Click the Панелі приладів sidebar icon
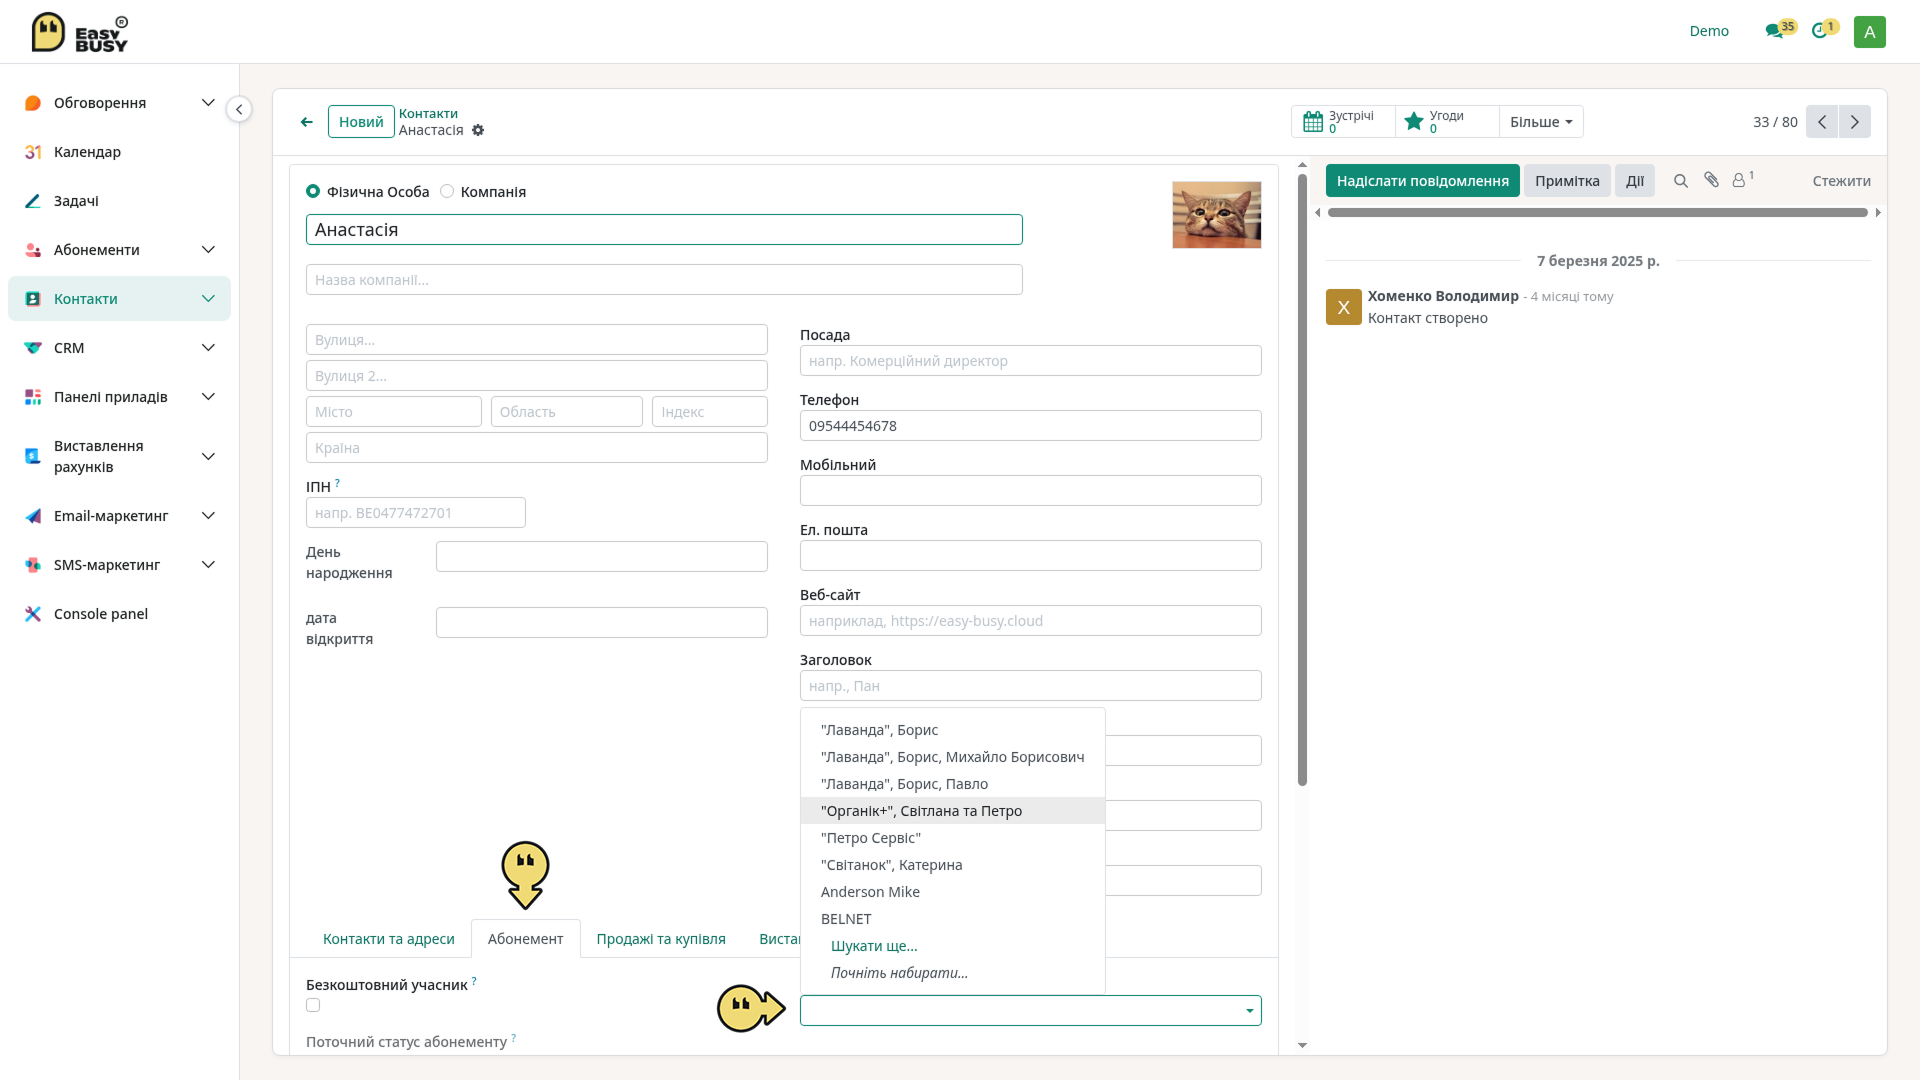1920x1080 pixels. point(33,397)
